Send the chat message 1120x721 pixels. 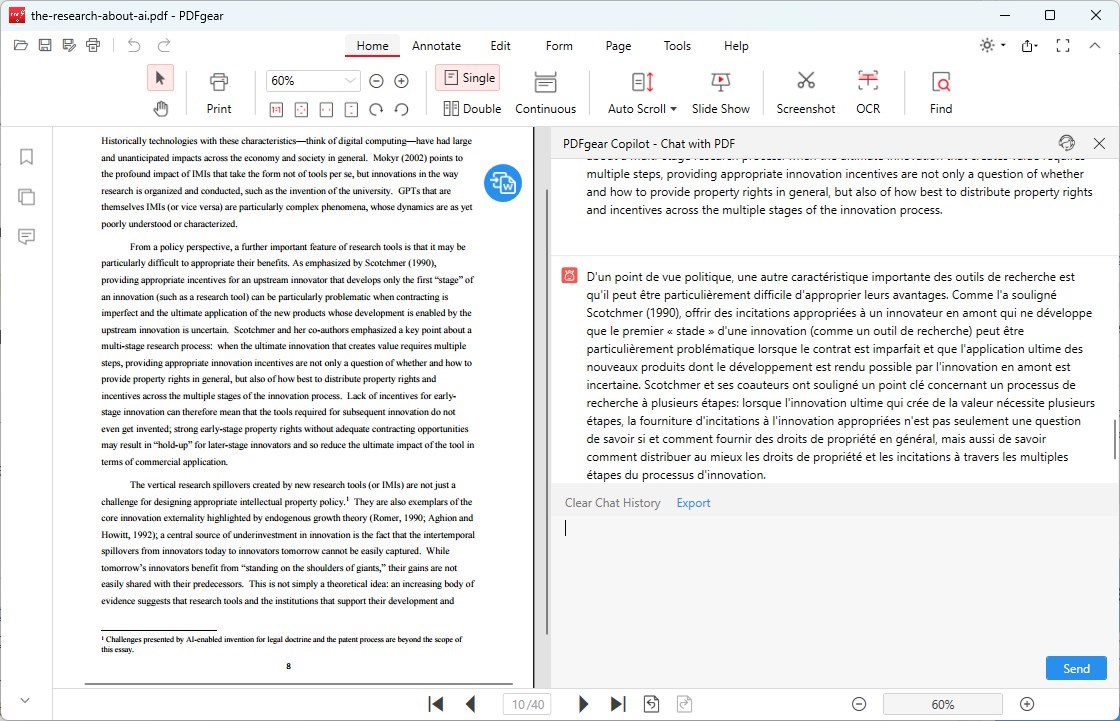coord(1076,668)
